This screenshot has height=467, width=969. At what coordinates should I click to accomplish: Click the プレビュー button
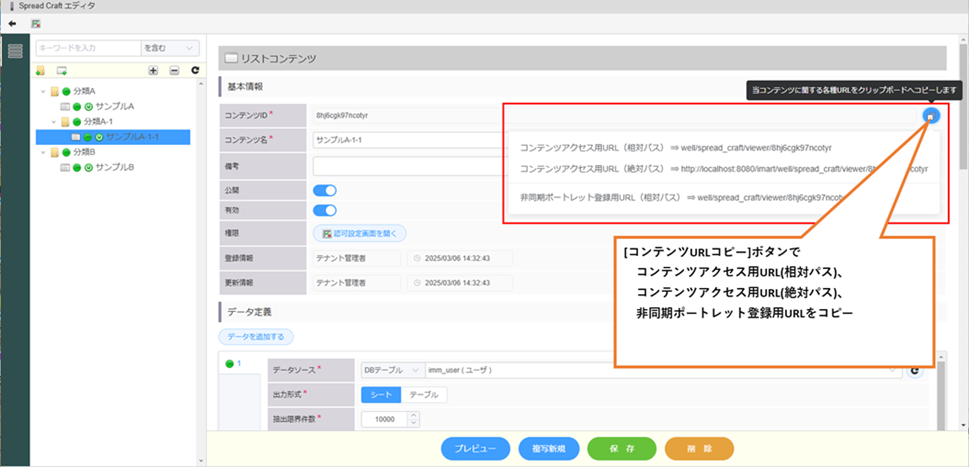coord(475,449)
